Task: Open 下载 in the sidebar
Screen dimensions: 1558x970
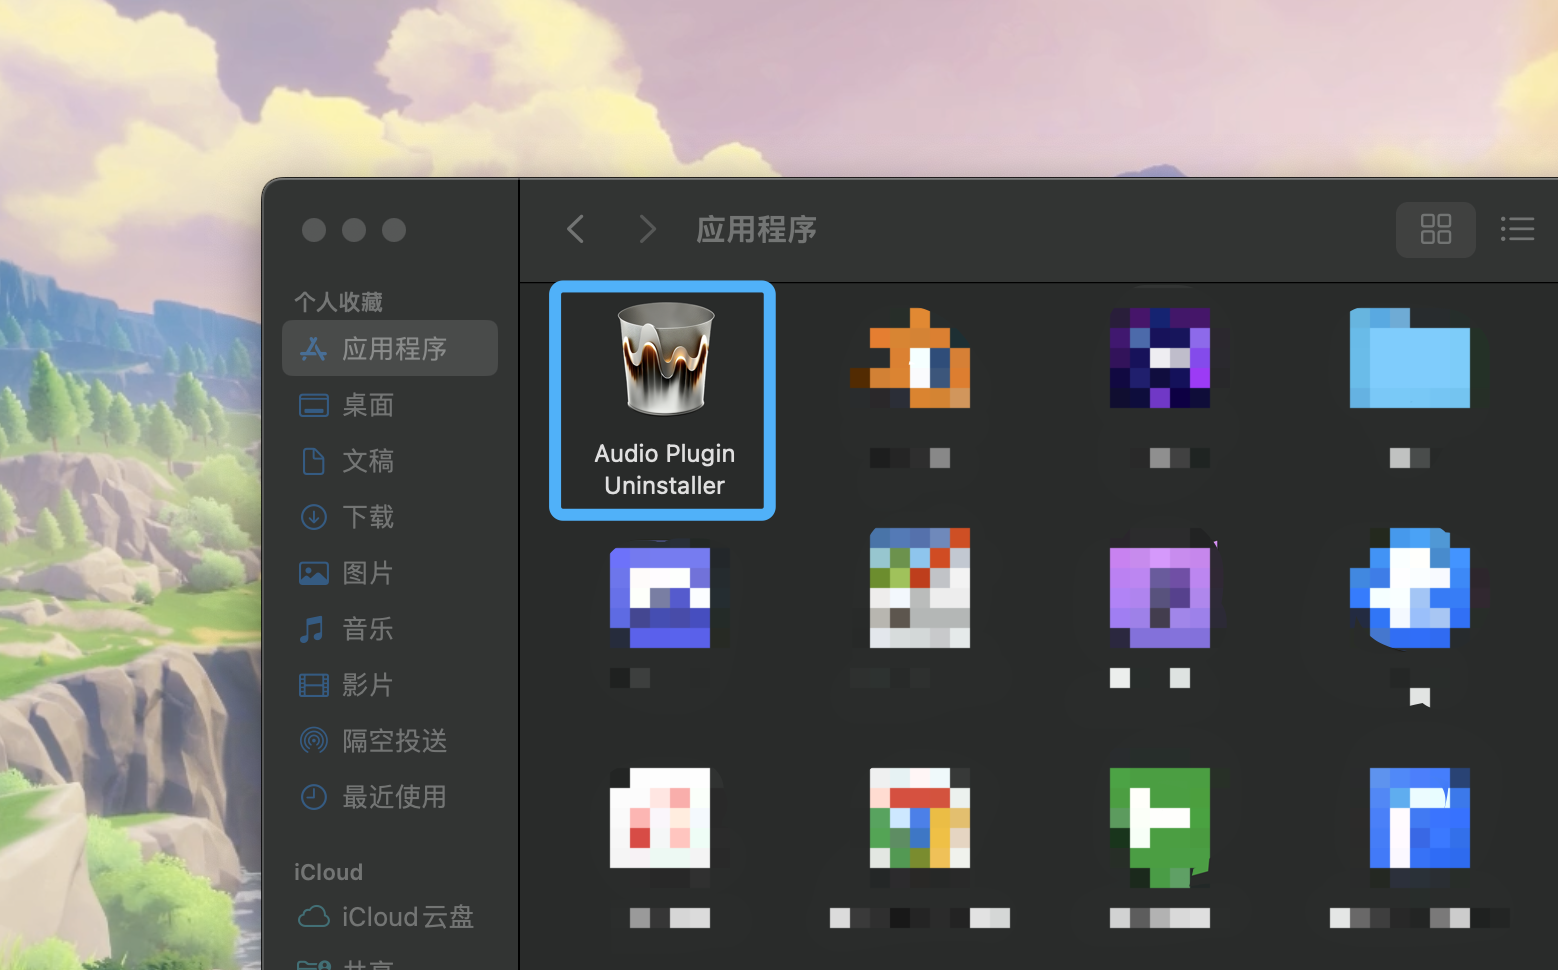Action: tap(390, 517)
